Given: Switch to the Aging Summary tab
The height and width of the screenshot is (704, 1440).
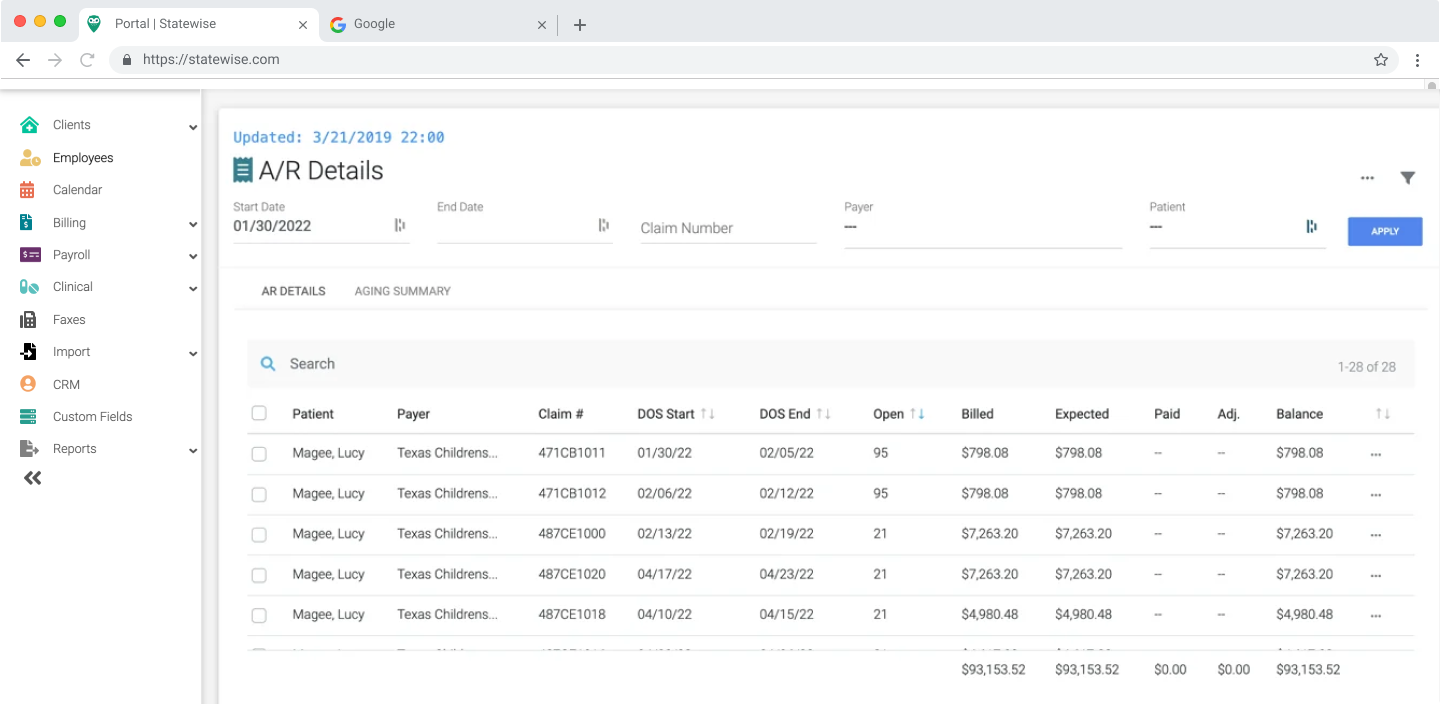Looking at the screenshot, I should 402,291.
